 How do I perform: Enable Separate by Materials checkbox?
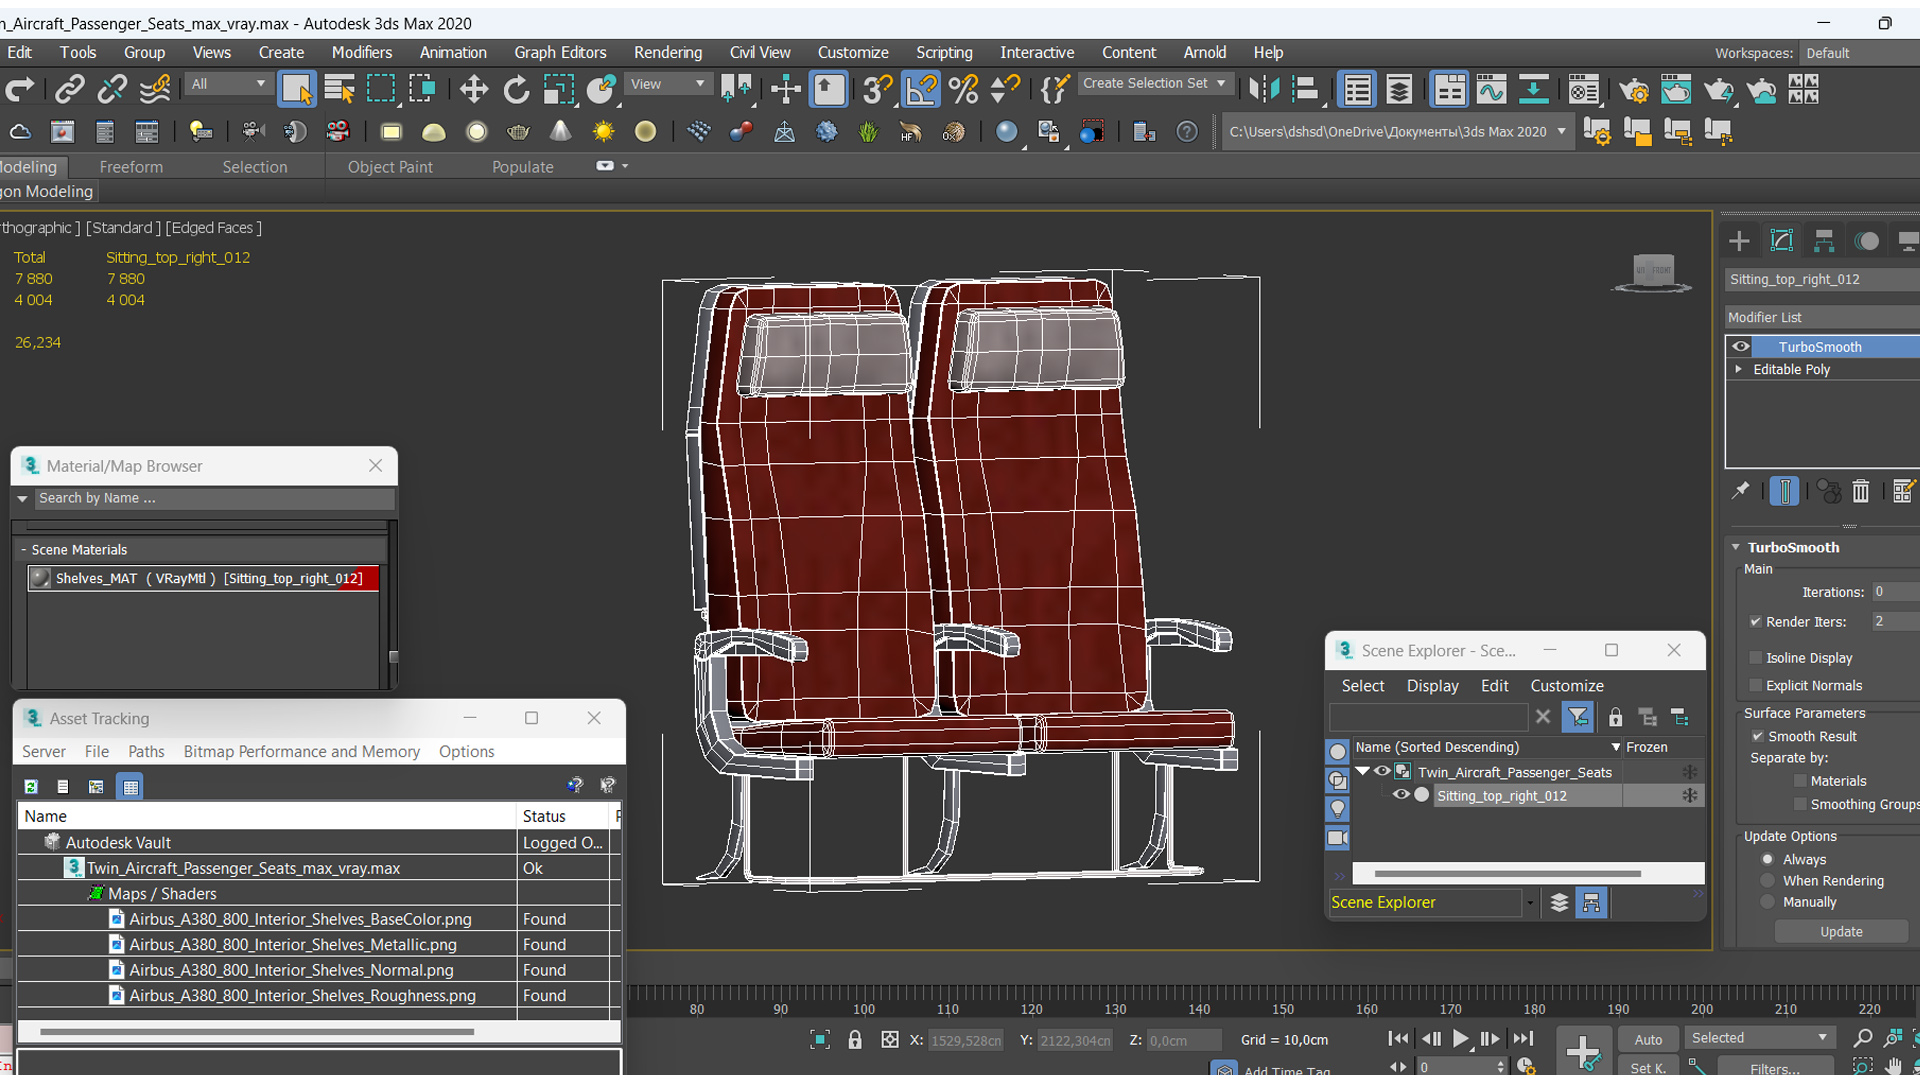[x=1800, y=781]
